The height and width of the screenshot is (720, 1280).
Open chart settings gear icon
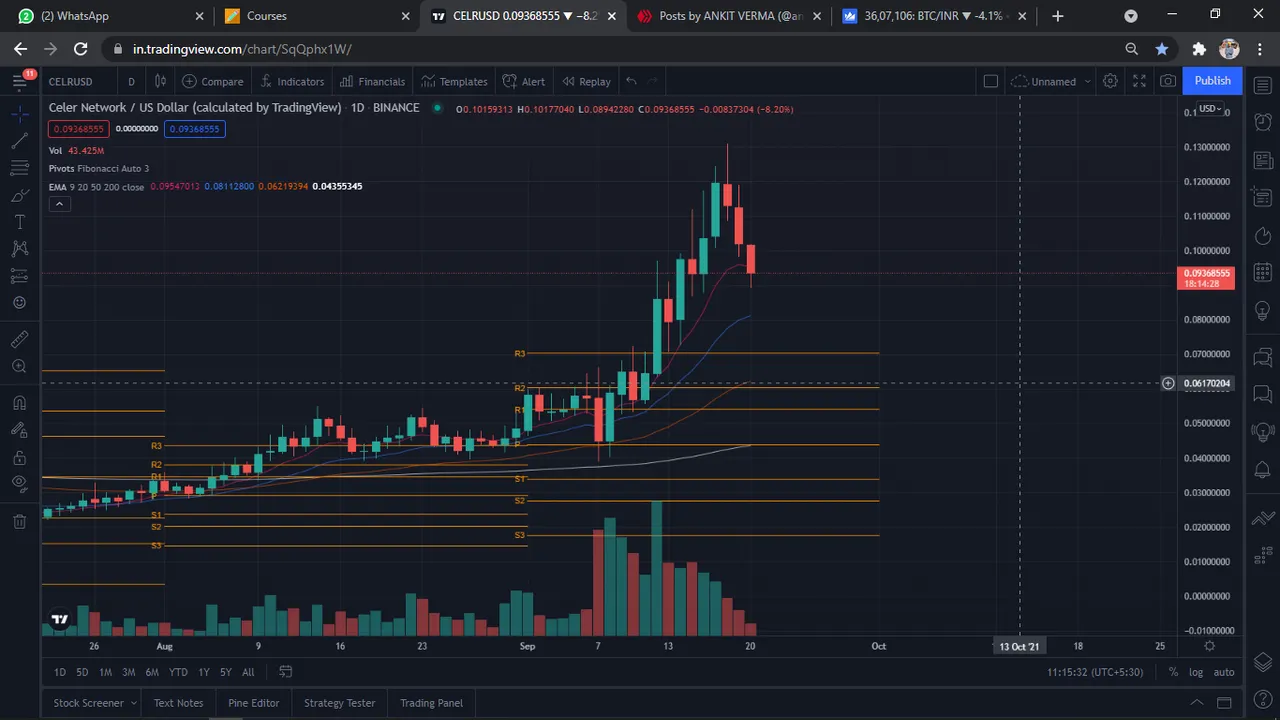(1110, 81)
